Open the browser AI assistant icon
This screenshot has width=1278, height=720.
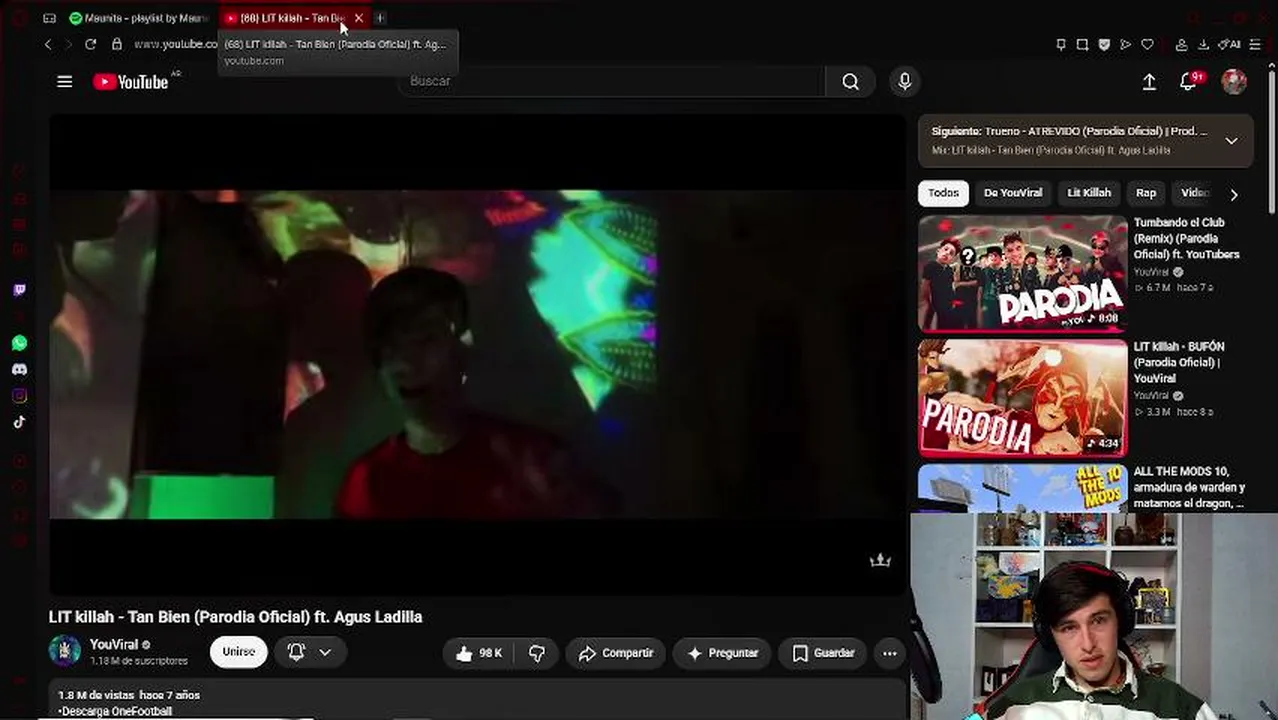(1229, 44)
